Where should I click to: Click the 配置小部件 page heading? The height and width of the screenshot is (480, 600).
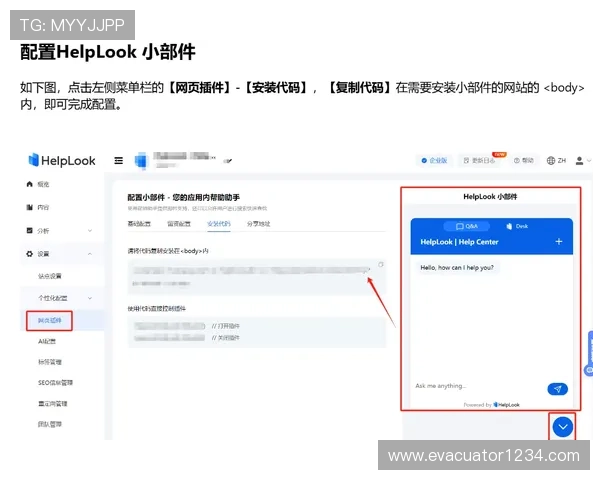pos(183,198)
